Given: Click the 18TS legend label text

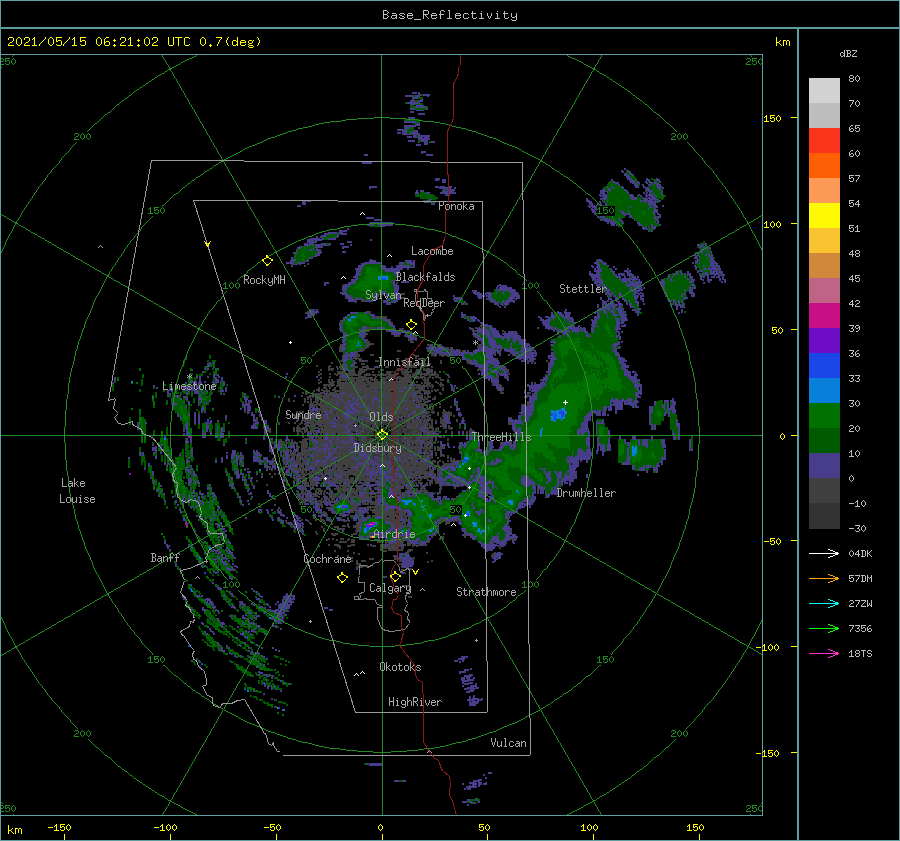Looking at the screenshot, I should click(860, 653).
